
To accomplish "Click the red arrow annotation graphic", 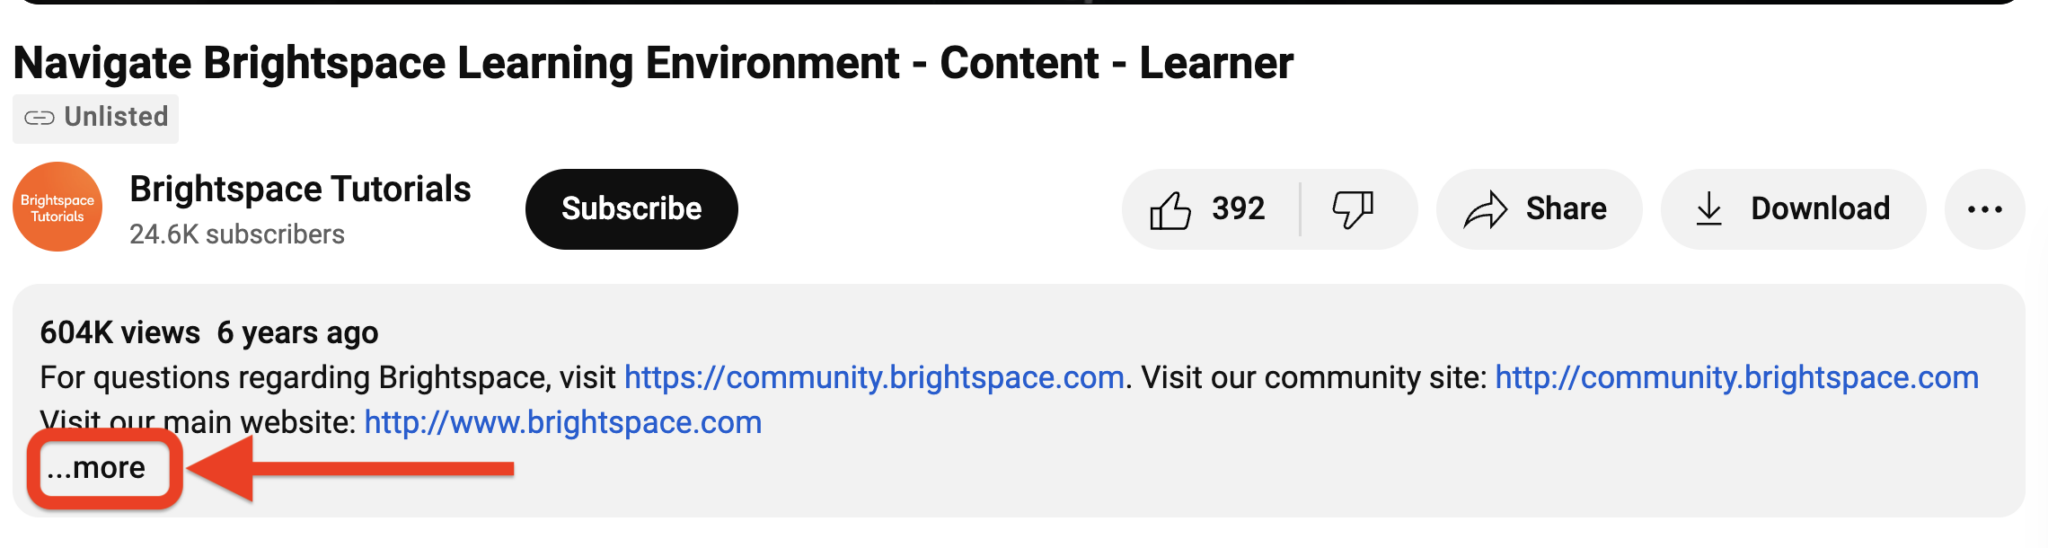I will tap(350, 468).
